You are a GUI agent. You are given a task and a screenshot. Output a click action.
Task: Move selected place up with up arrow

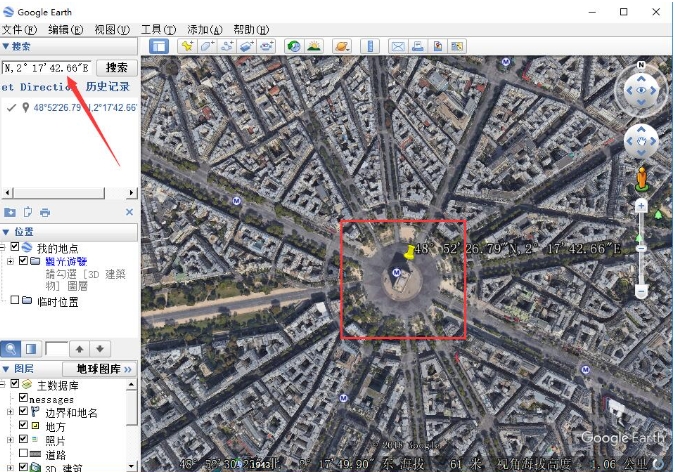(79, 349)
